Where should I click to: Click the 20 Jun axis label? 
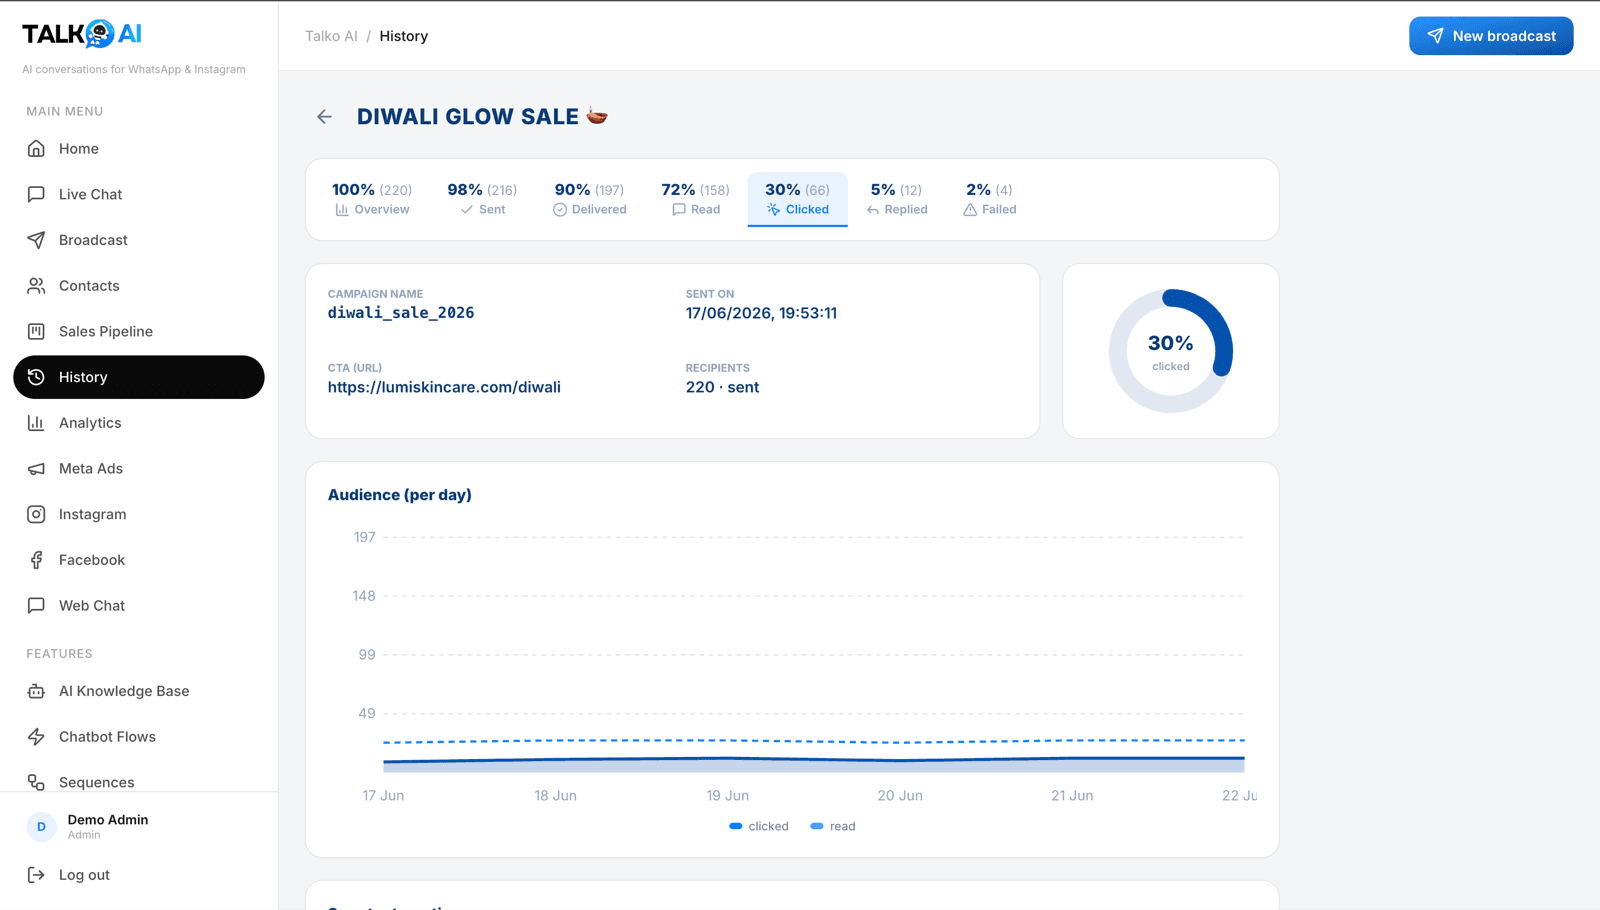coord(900,796)
